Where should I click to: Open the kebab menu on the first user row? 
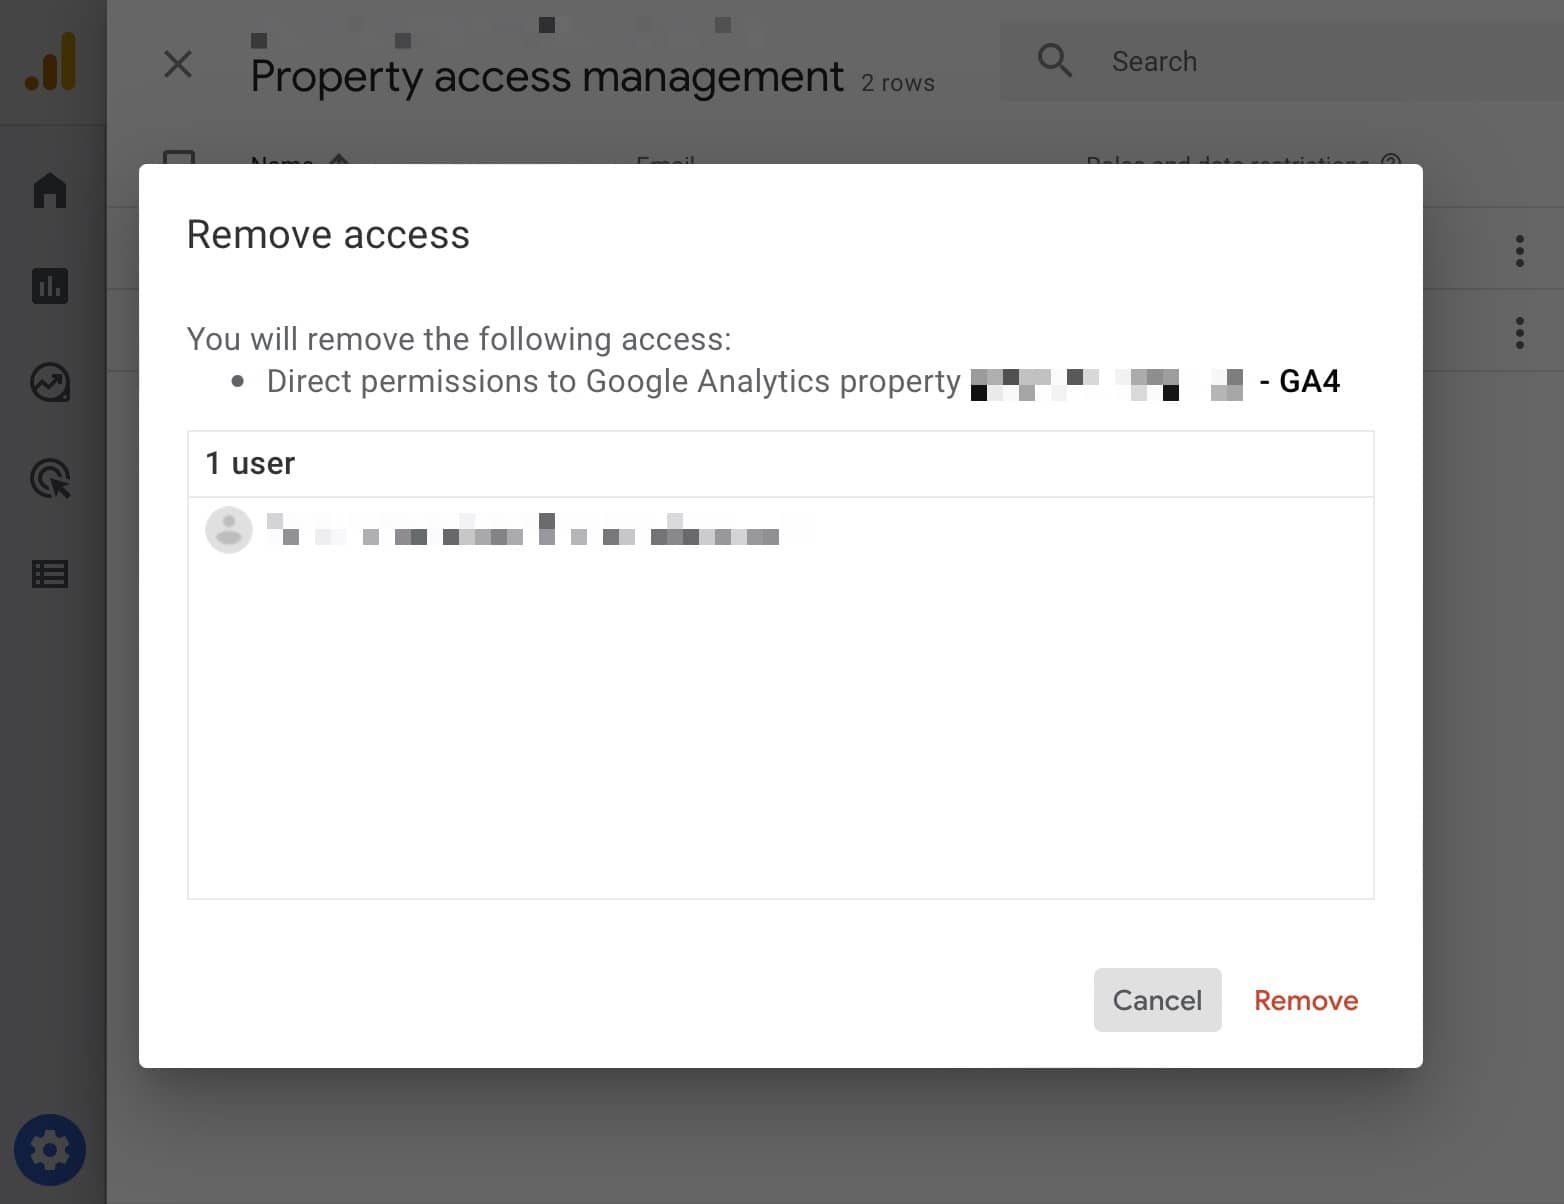1519,250
